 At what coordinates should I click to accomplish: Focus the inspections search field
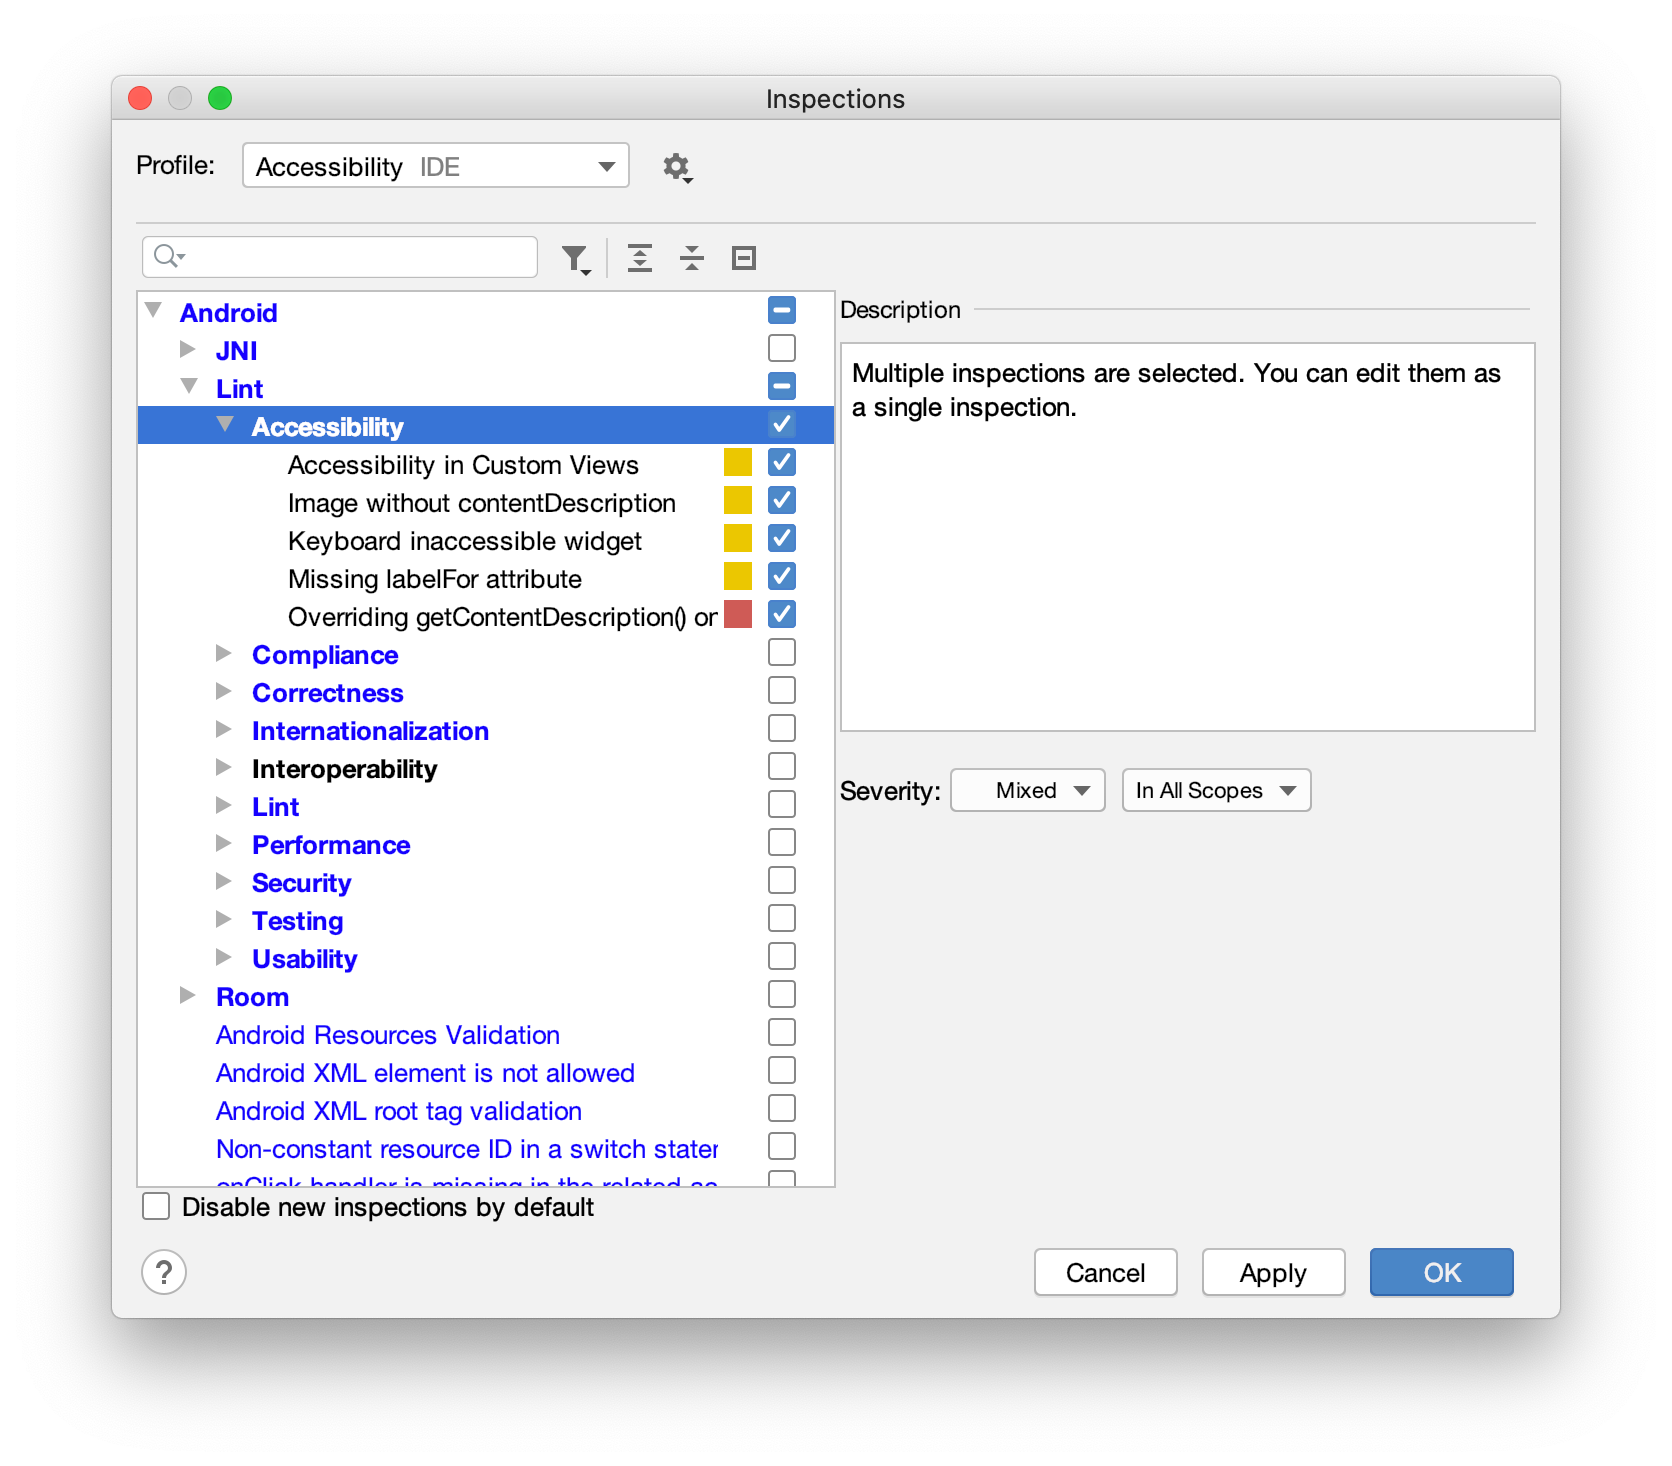[340, 257]
